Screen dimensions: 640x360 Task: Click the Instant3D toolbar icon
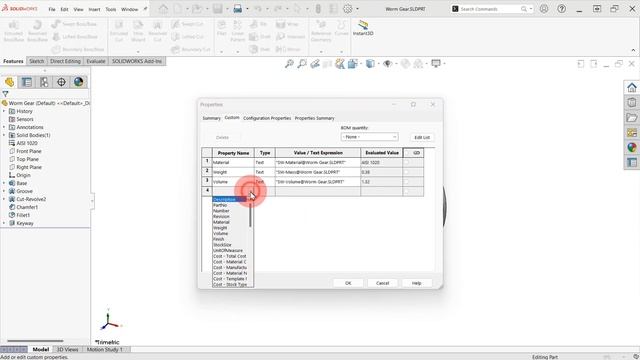pyautogui.click(x=363, y=28)
